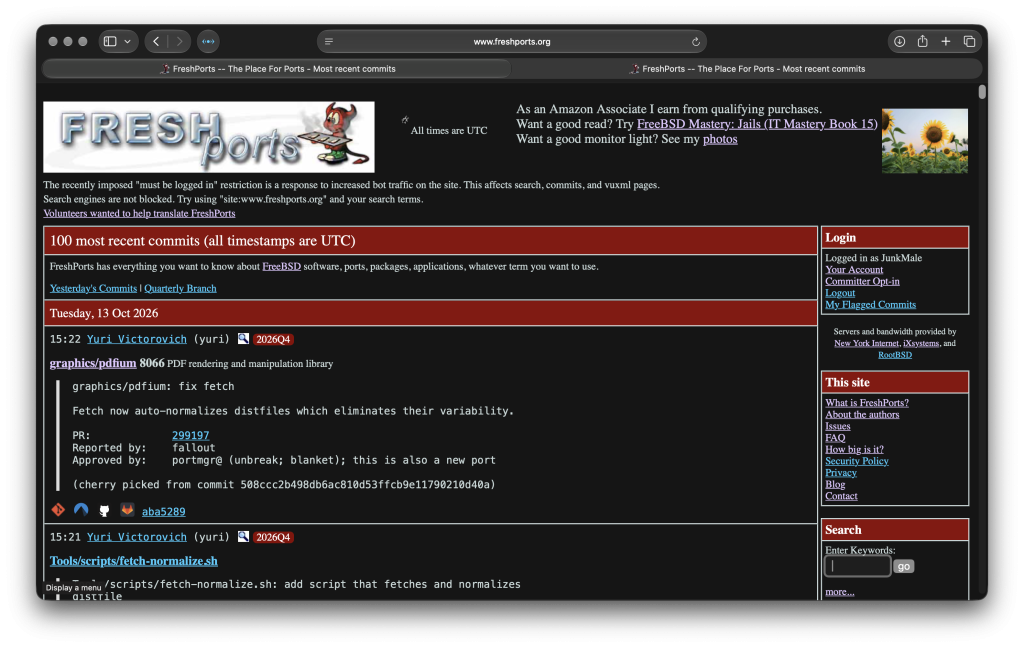Image resolution: width=1024 pixels, height=648 pixels.
Task: Log out with the Logout link
Action: (x=840, y=293)
